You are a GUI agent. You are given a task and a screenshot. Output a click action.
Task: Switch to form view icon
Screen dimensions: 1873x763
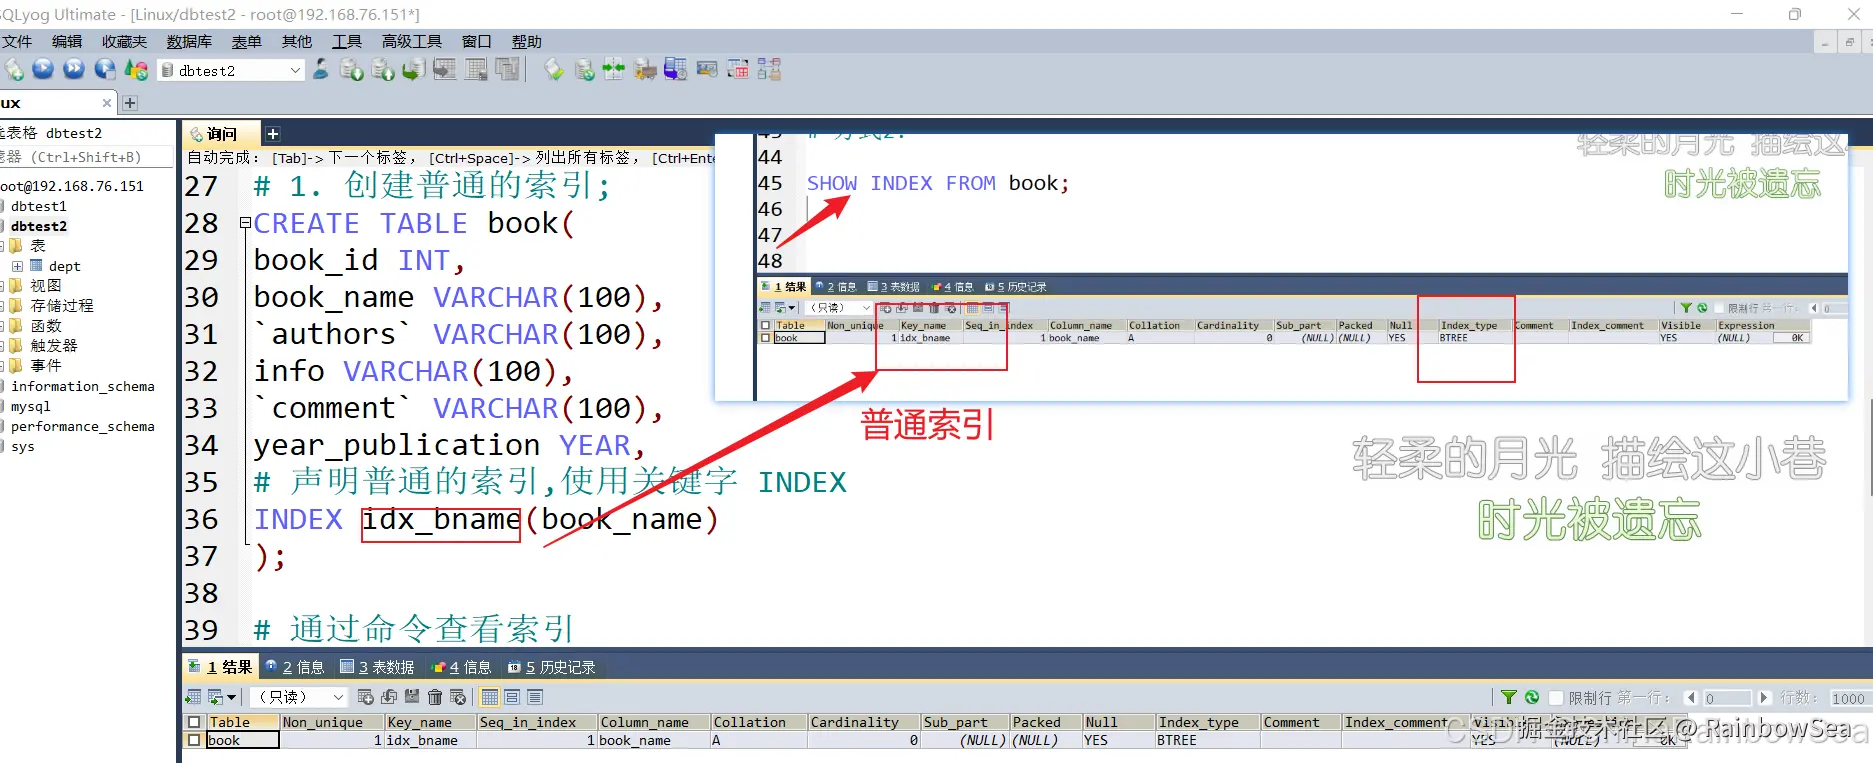pyautogui.click(x=512, y=697)
